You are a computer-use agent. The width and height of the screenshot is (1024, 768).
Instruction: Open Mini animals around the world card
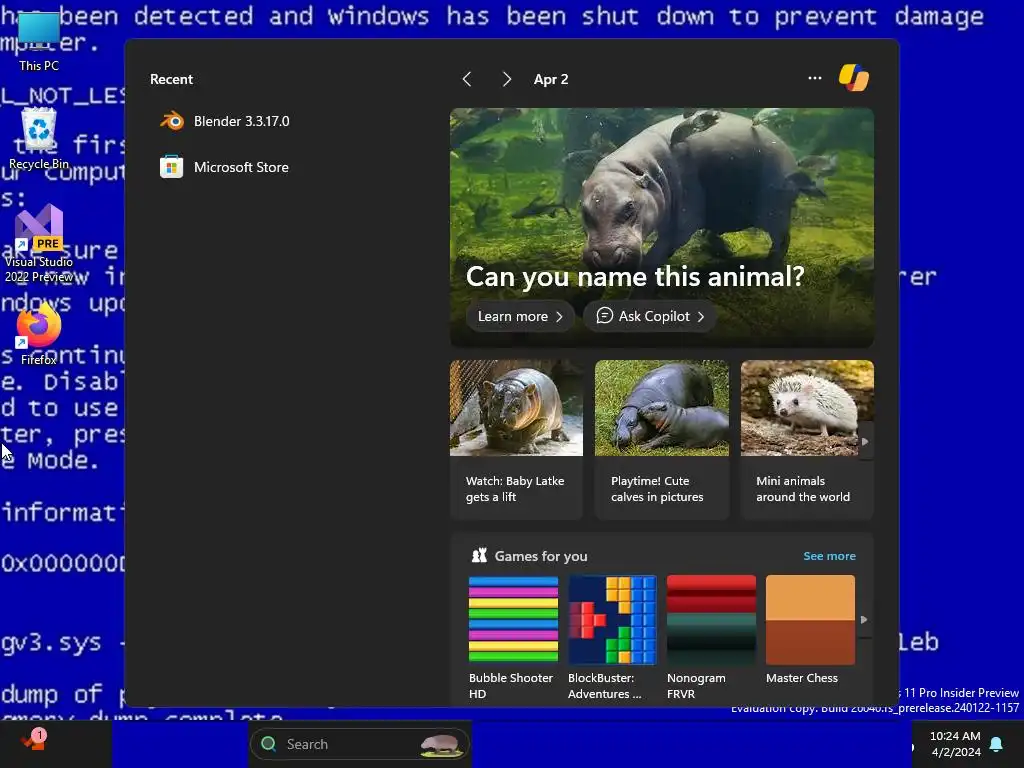click(x=807, y=440)
